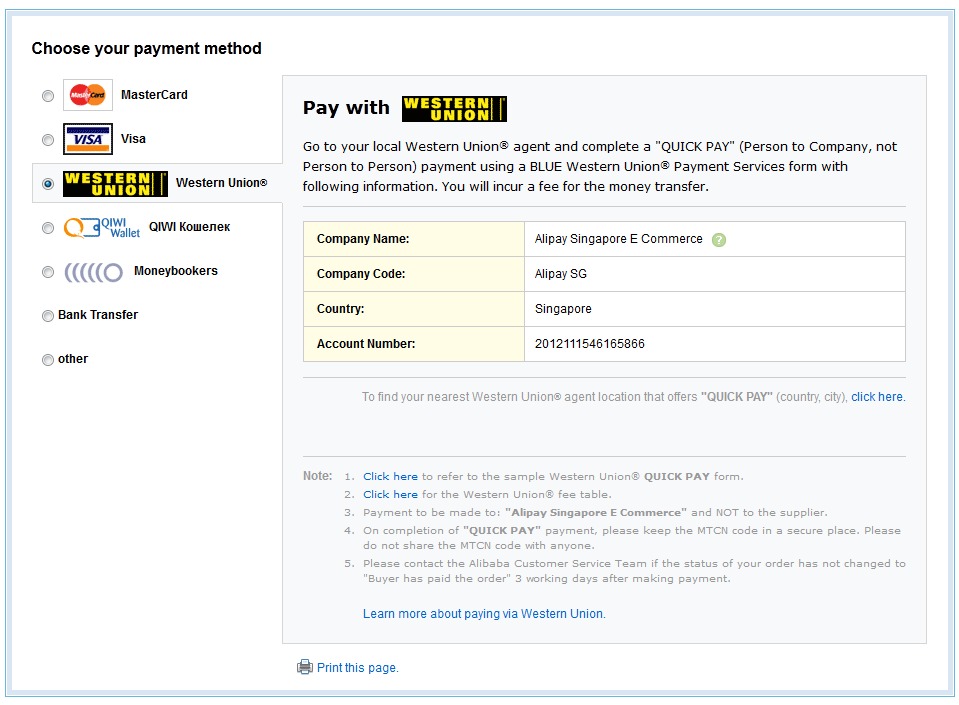The width and height of the screenshot is (959, 705).
Task: Select the Visa radio button
Action: click(48, 140)
